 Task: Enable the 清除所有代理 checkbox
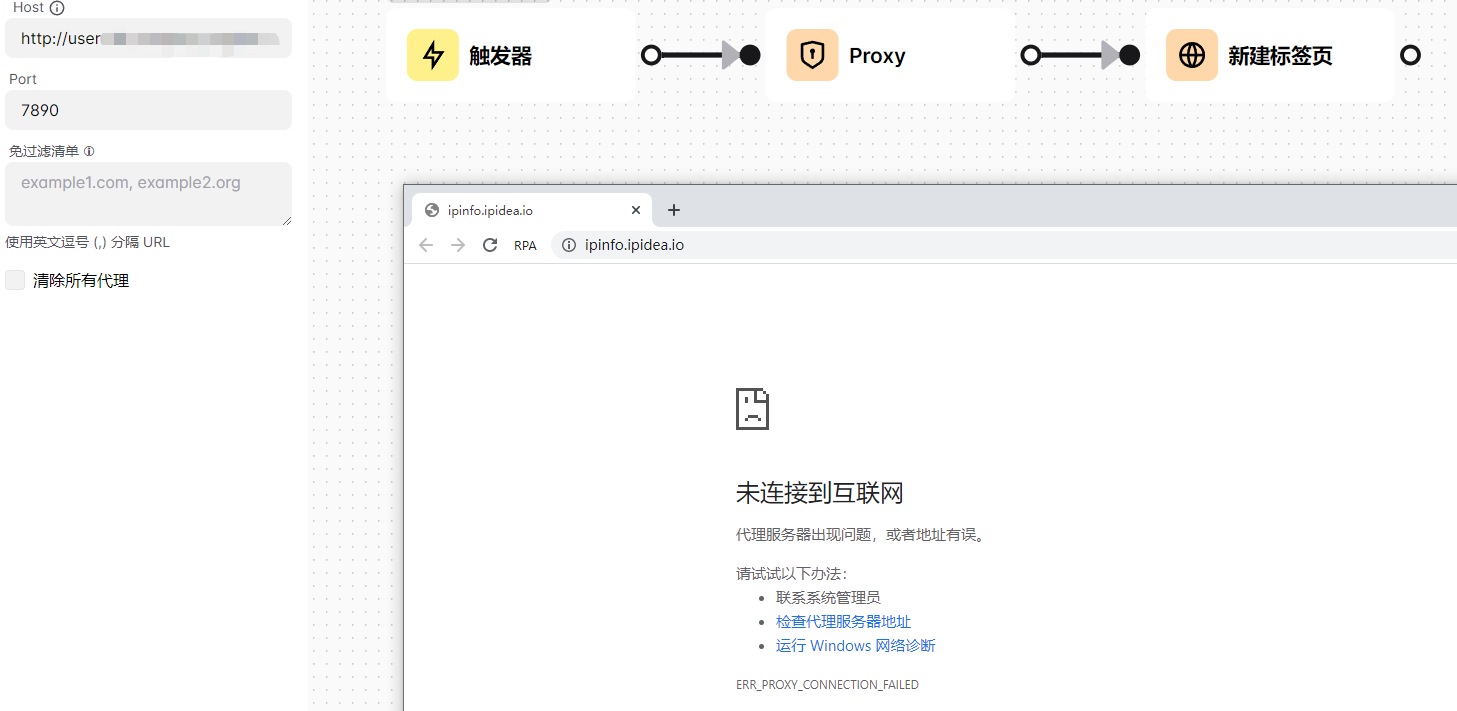coord(15,280)
